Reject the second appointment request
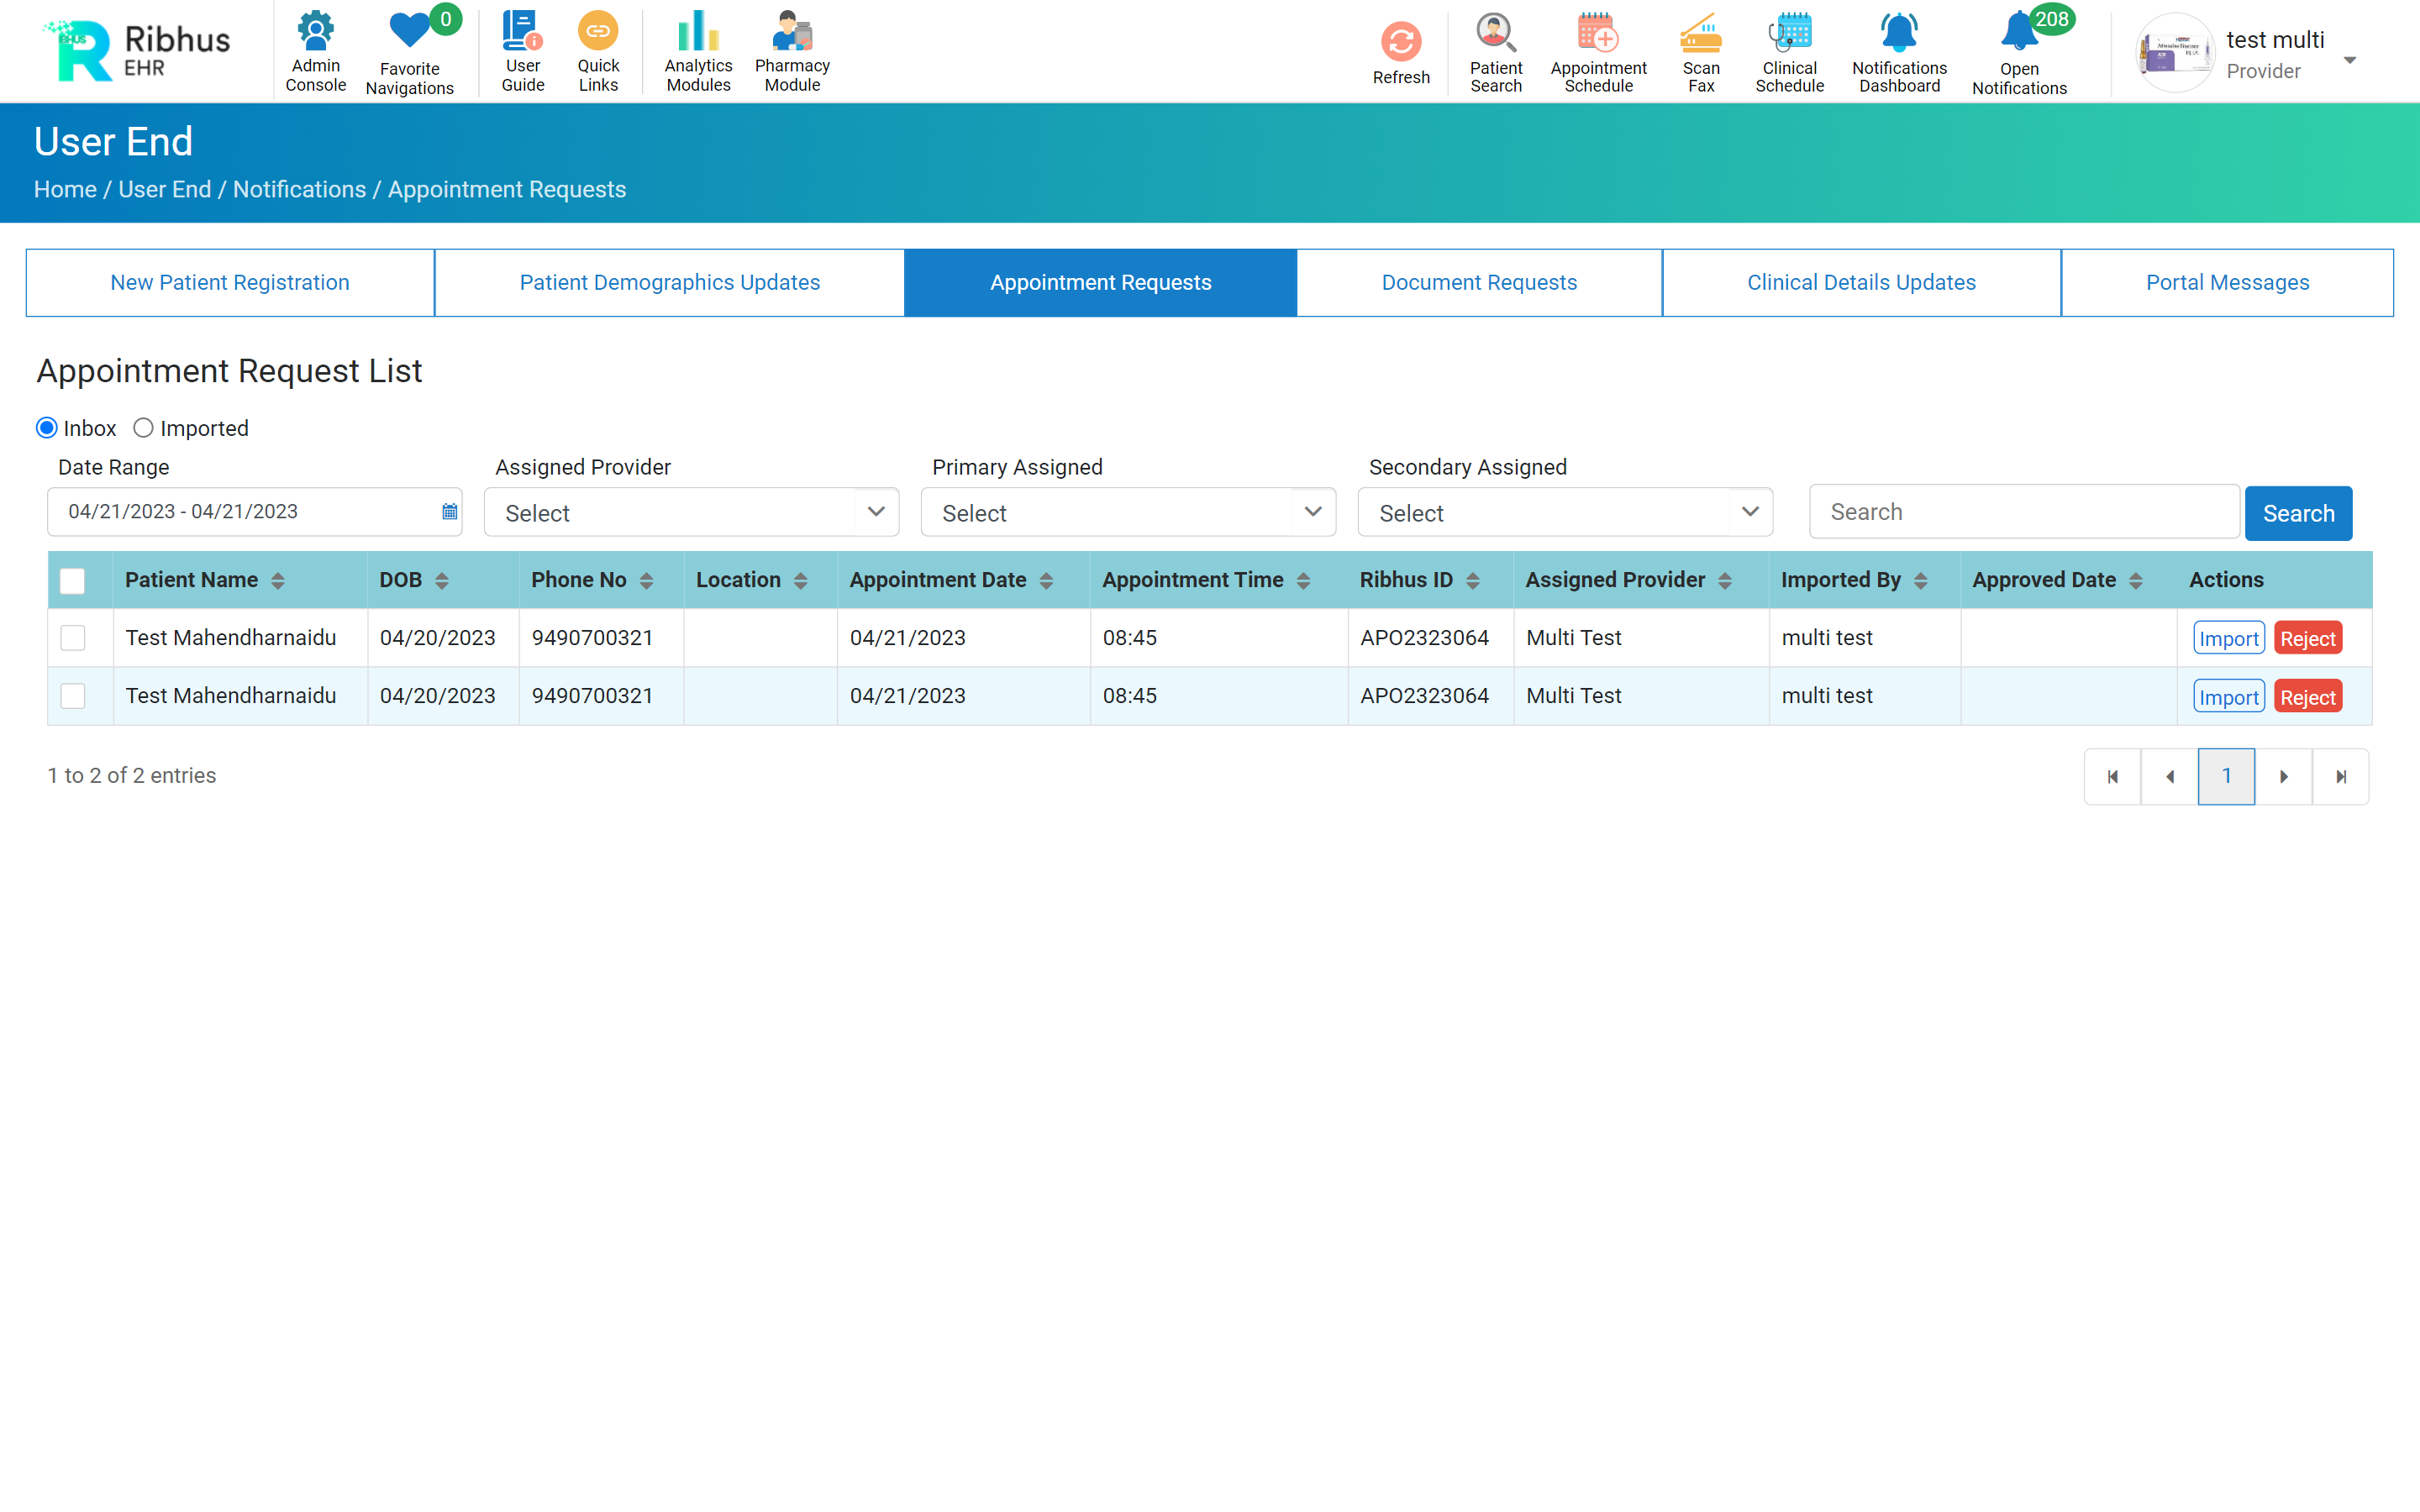 tap(2307, 697)
